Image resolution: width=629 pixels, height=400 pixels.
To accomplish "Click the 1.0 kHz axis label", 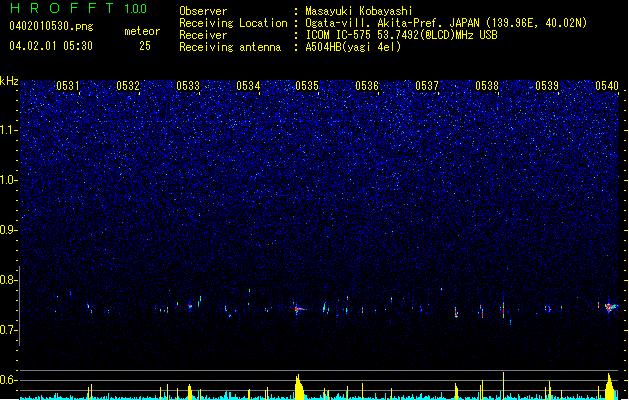I will click(x=9, y=180).
